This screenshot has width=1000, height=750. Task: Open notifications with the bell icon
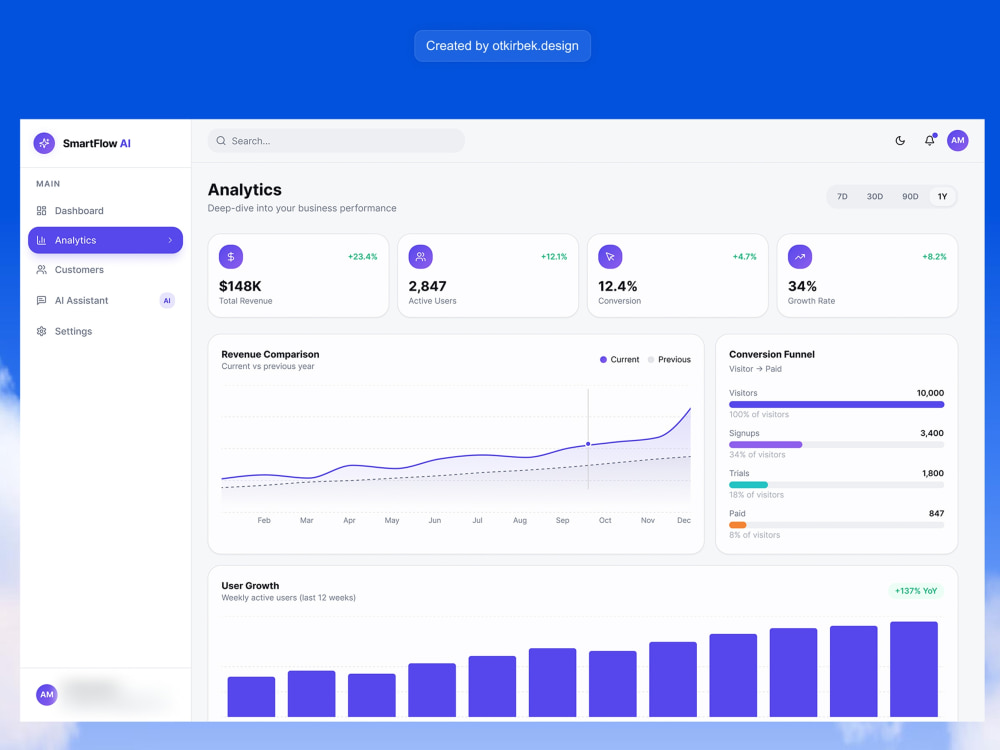[930, 140]
